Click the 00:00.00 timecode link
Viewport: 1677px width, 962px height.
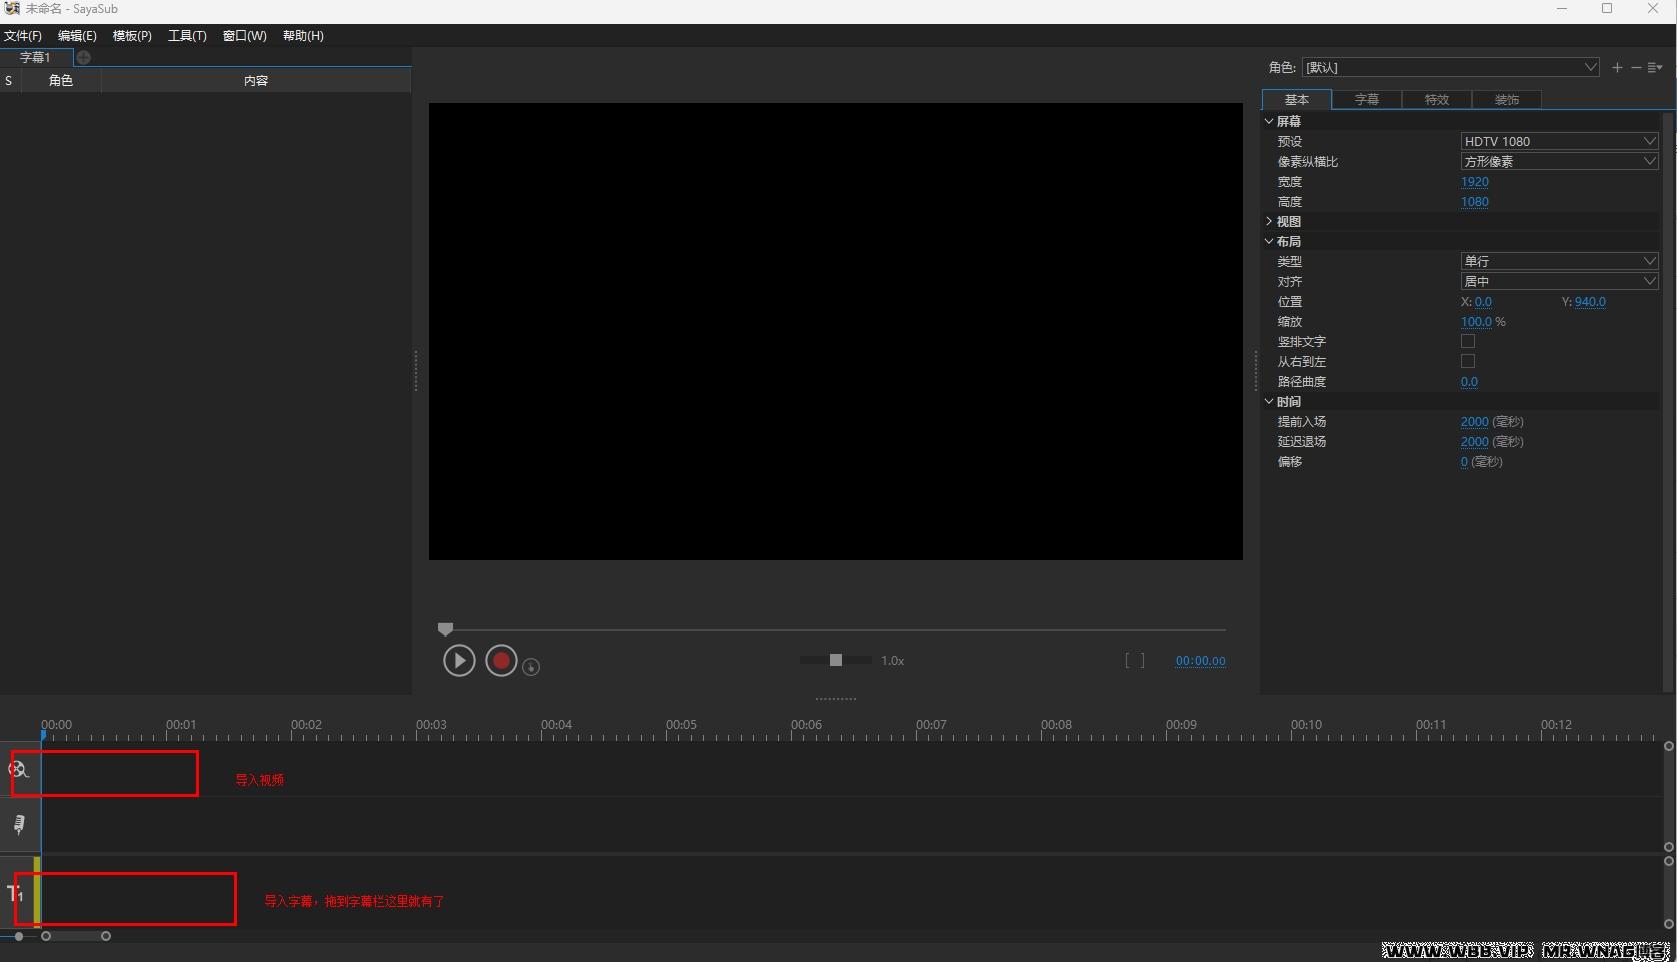tap(1200, 661)
